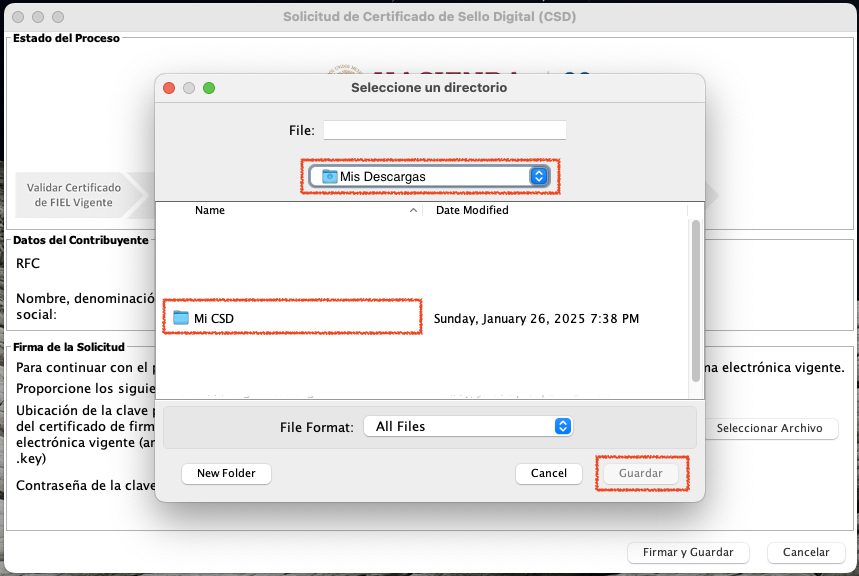Sort by the Name column header
Viewport: 859px width, 576px height.
pyautogui.click(x=210, y=210)
